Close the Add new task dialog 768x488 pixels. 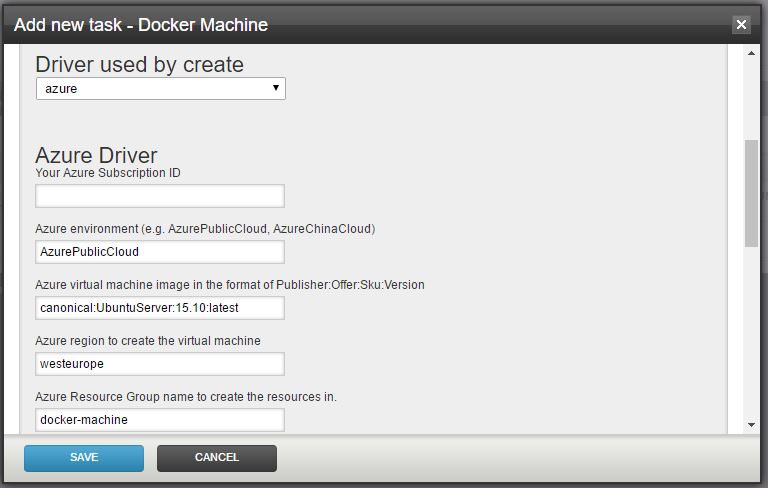741,24
